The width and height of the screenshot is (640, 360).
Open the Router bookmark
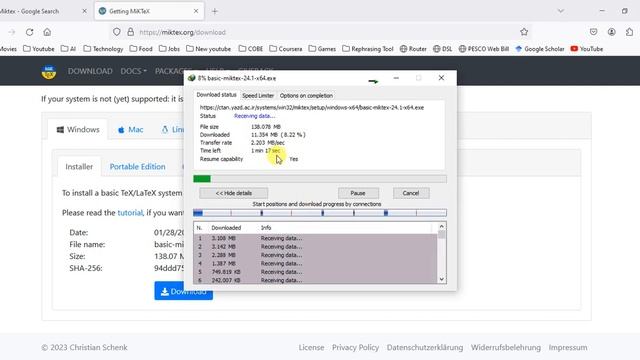coord(413,49)
